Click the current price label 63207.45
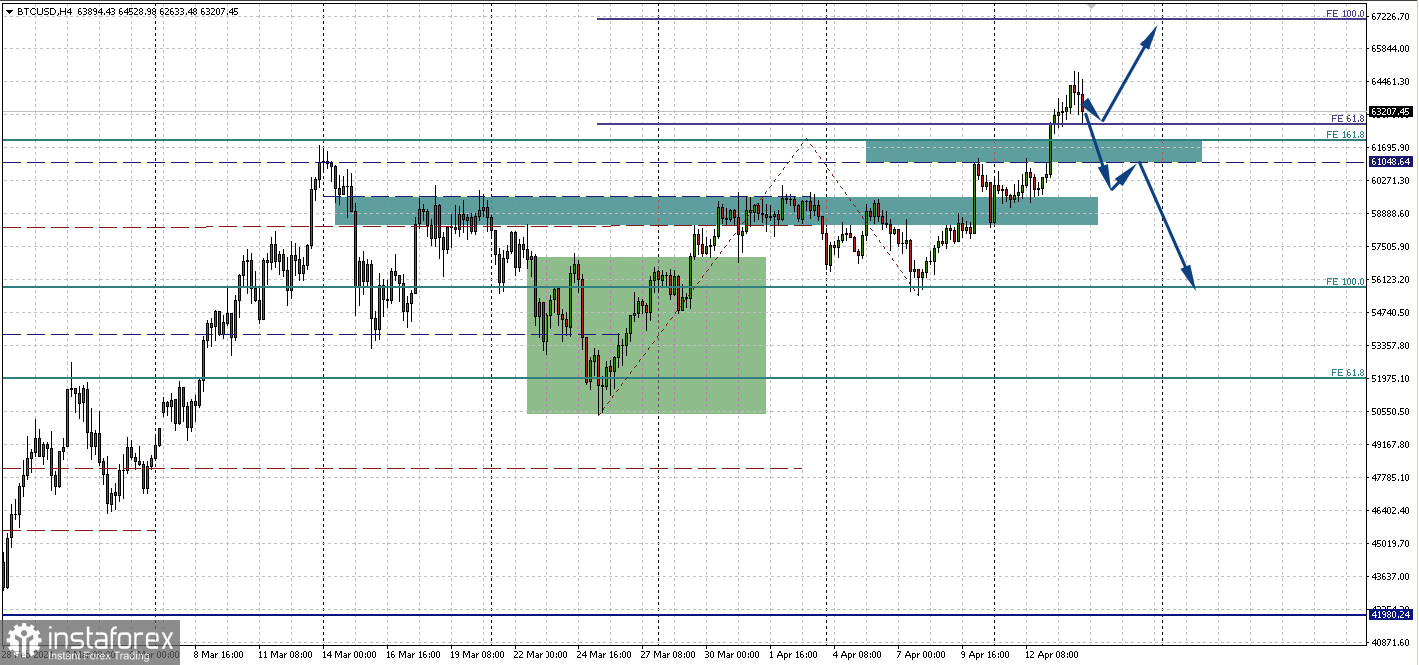 [1392, 112]
